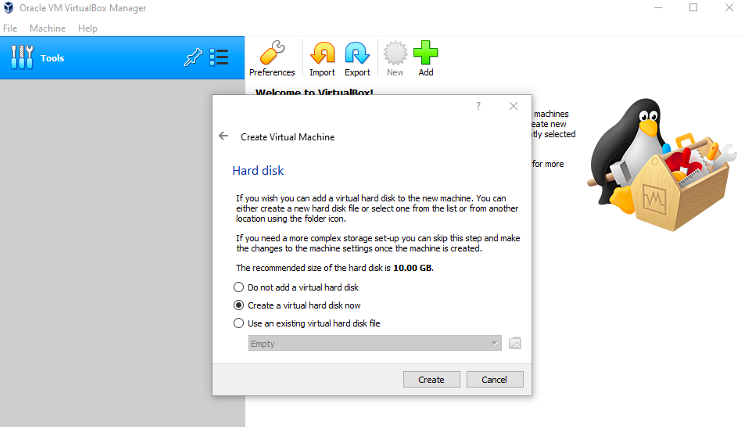
Task: Open the Machine menu
Action: pyautogui.click(x=47, y=29)
